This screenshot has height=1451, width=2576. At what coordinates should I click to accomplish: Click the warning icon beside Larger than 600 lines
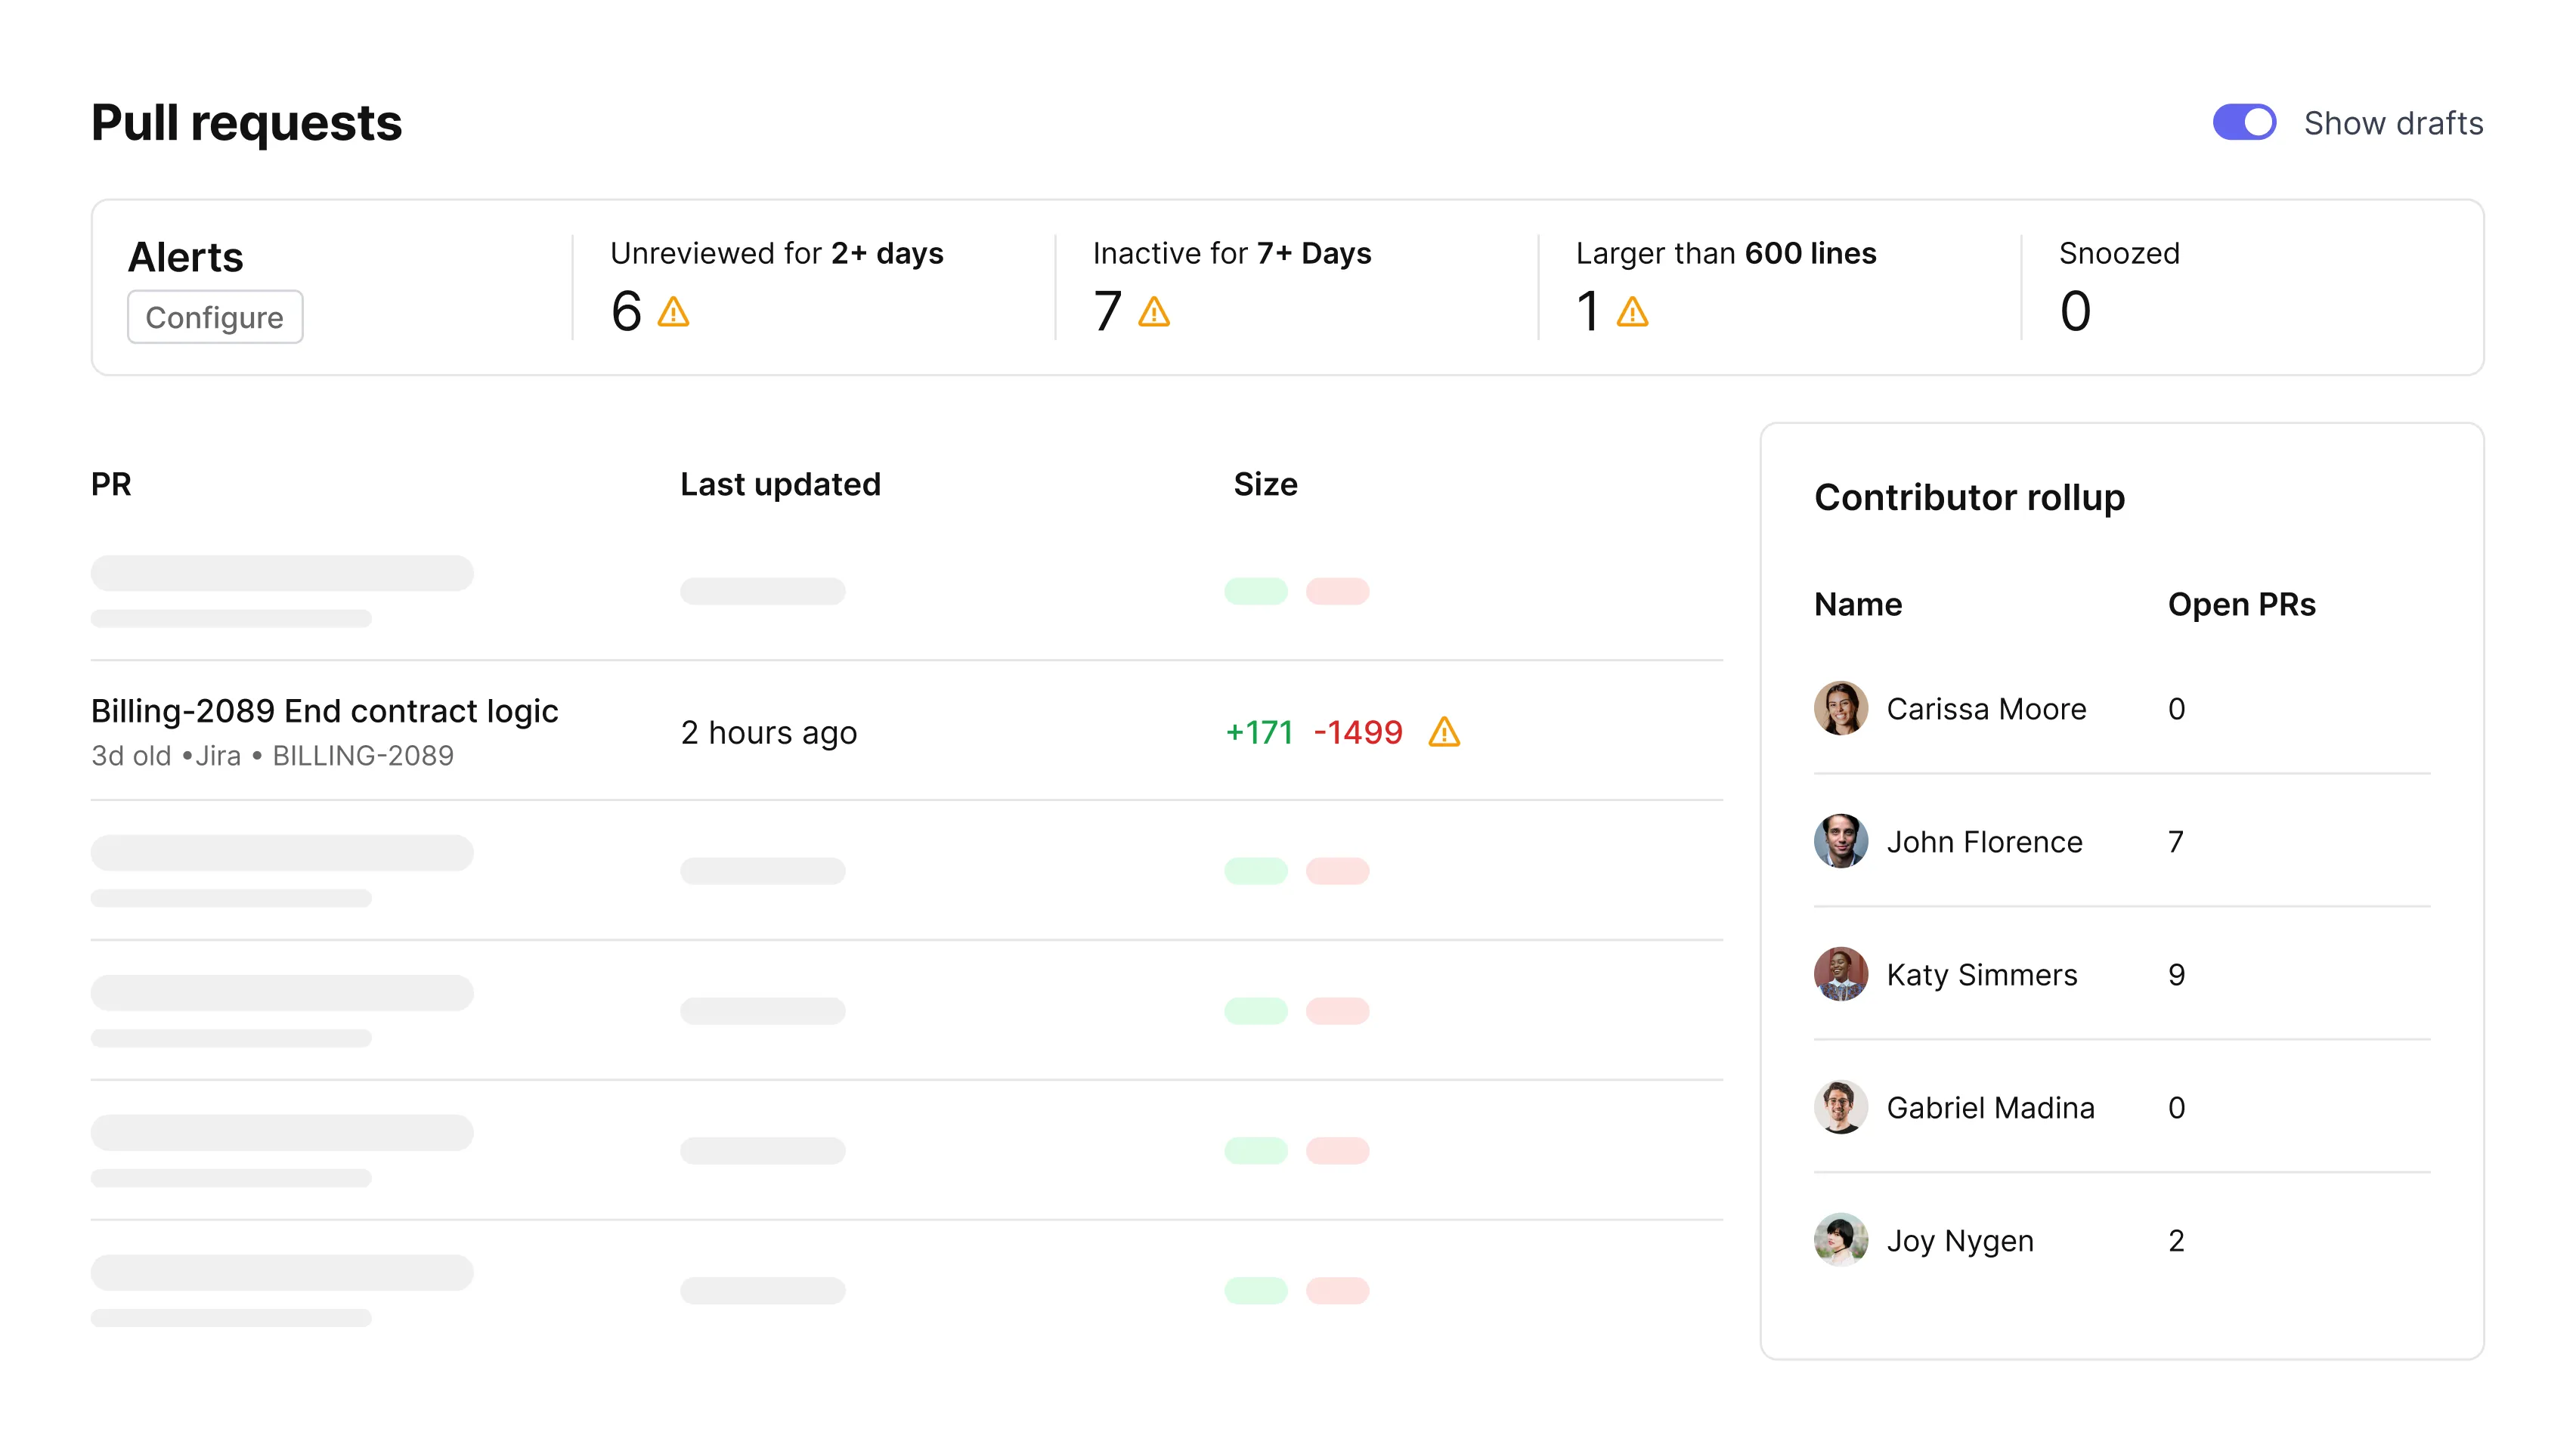[x=1632, y=312]
